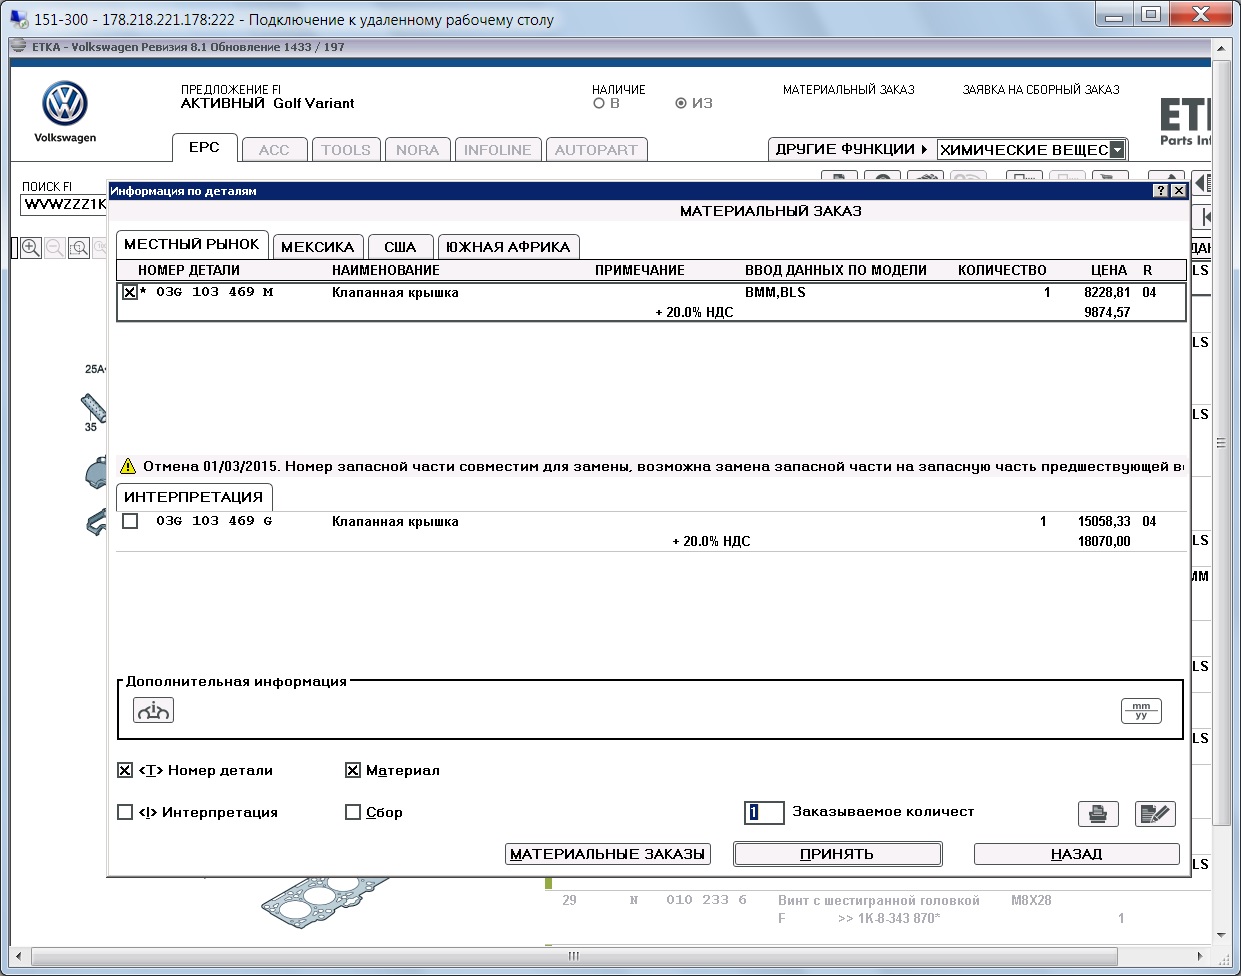Click the vertical scrollbar up arrow
1241x976 pixels.
1221,48
